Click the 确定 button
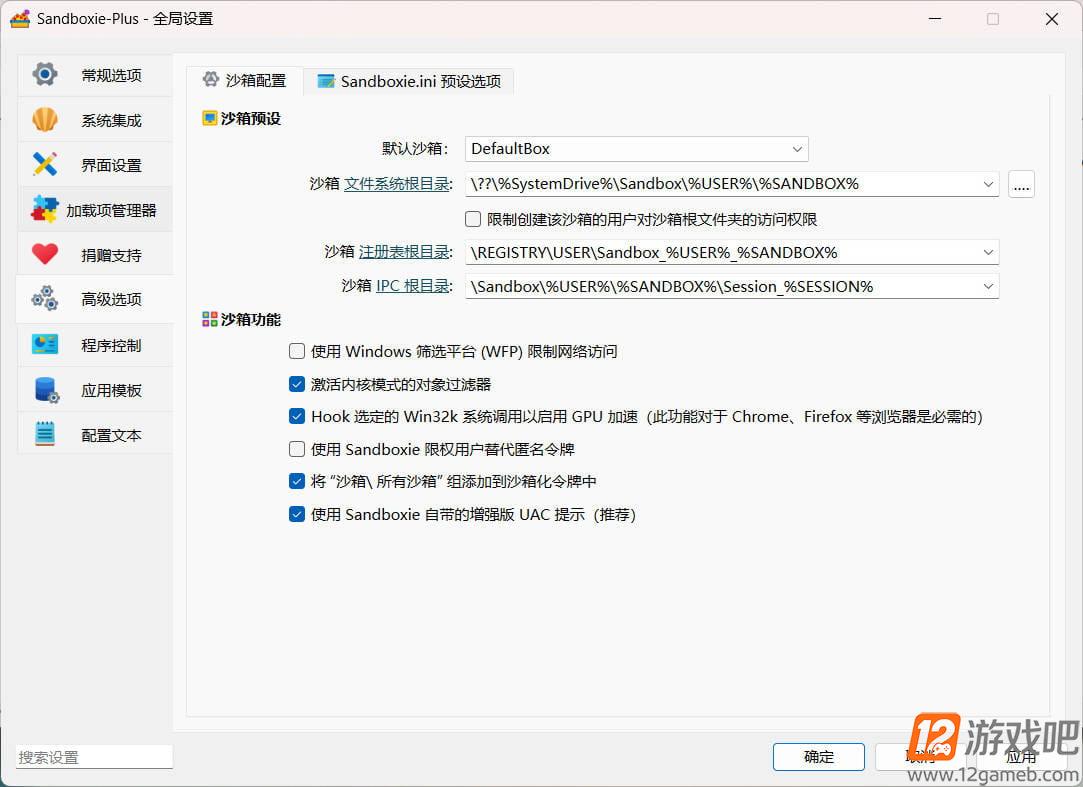 pos(818,757)
